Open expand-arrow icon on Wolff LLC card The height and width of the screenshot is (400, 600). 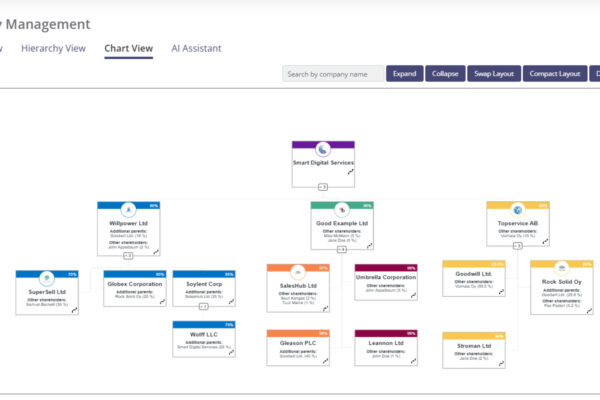click(232, 352)
